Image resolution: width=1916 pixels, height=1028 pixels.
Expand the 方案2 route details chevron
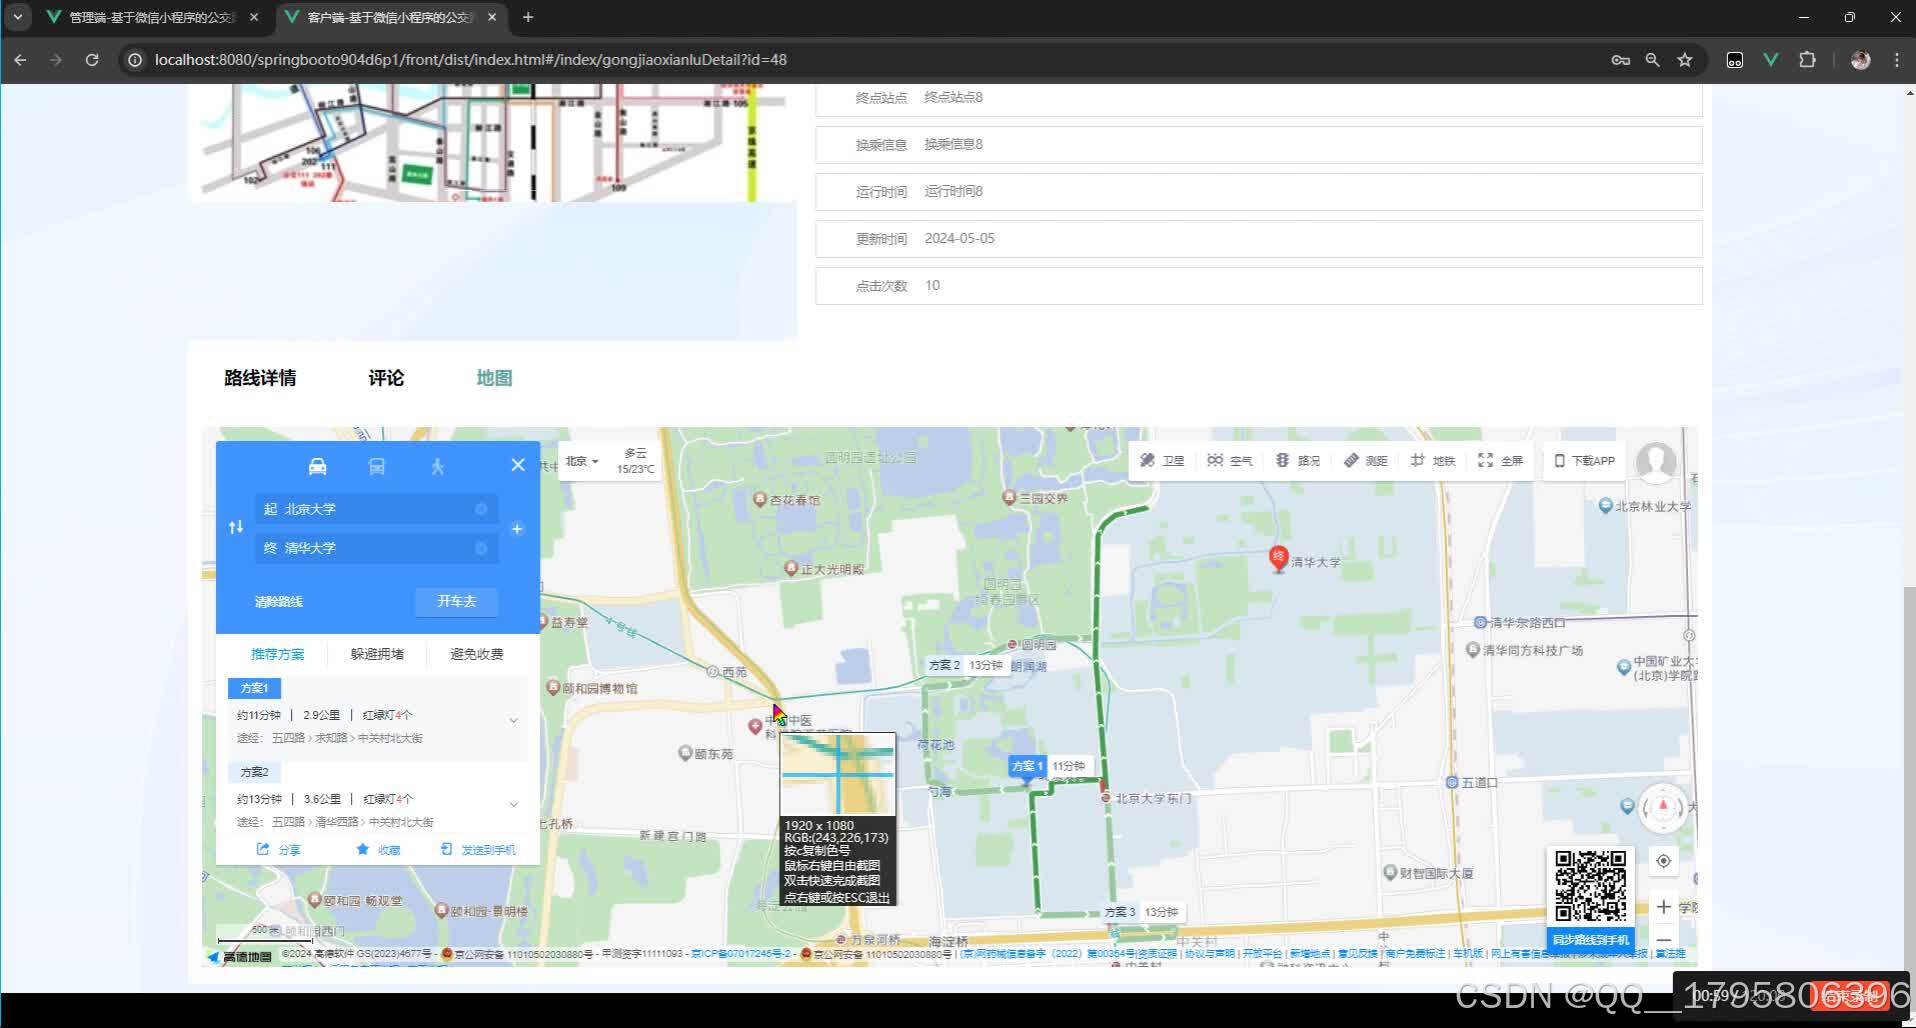[514, 804]
